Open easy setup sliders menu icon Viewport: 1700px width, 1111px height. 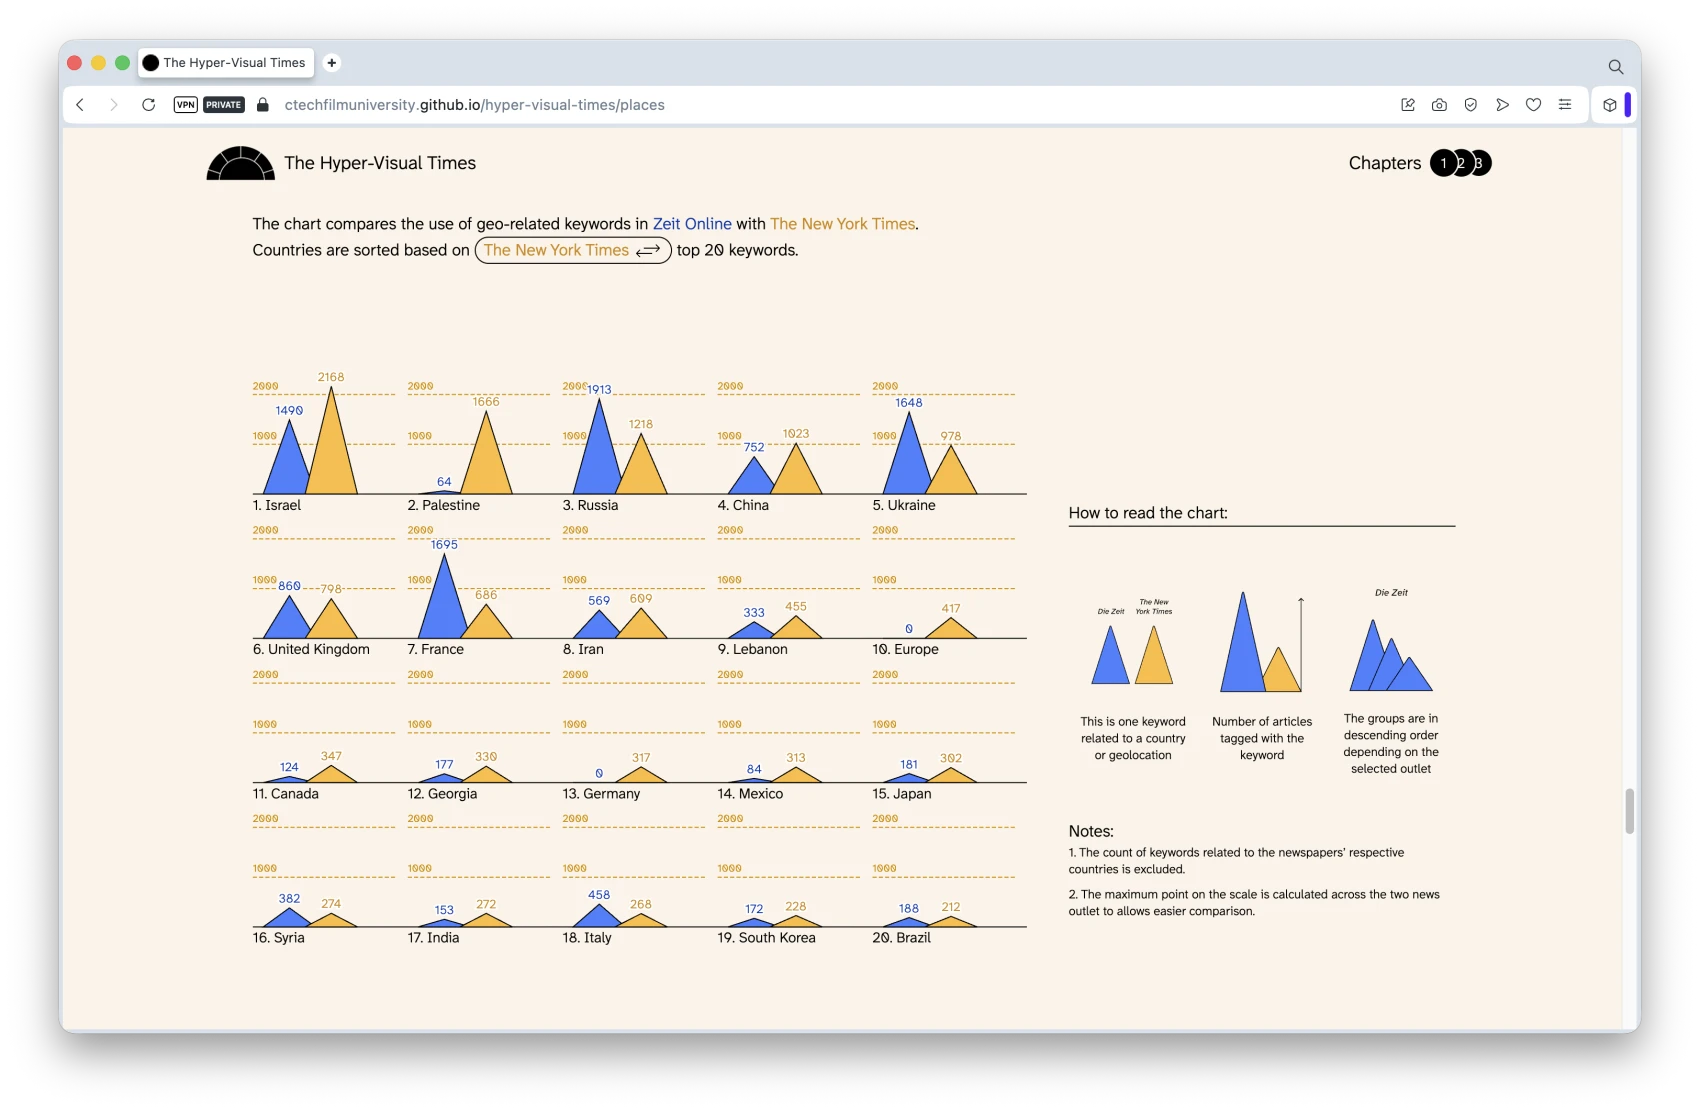coord(1565,105)
